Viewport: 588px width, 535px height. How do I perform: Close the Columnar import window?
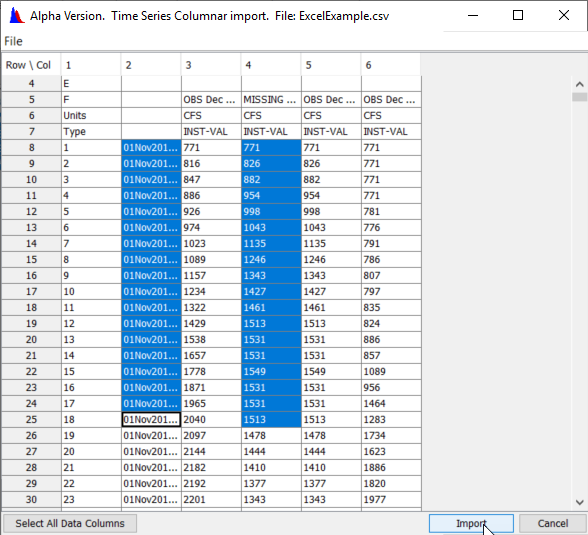564,15
